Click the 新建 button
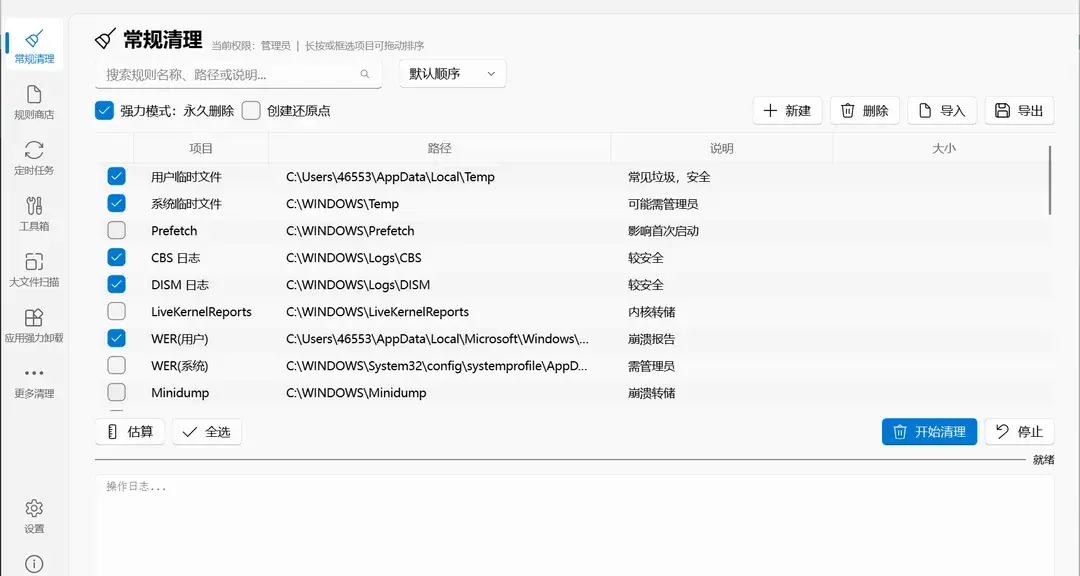The width and height of the screenshot is (1080, 576). (787, 110)
